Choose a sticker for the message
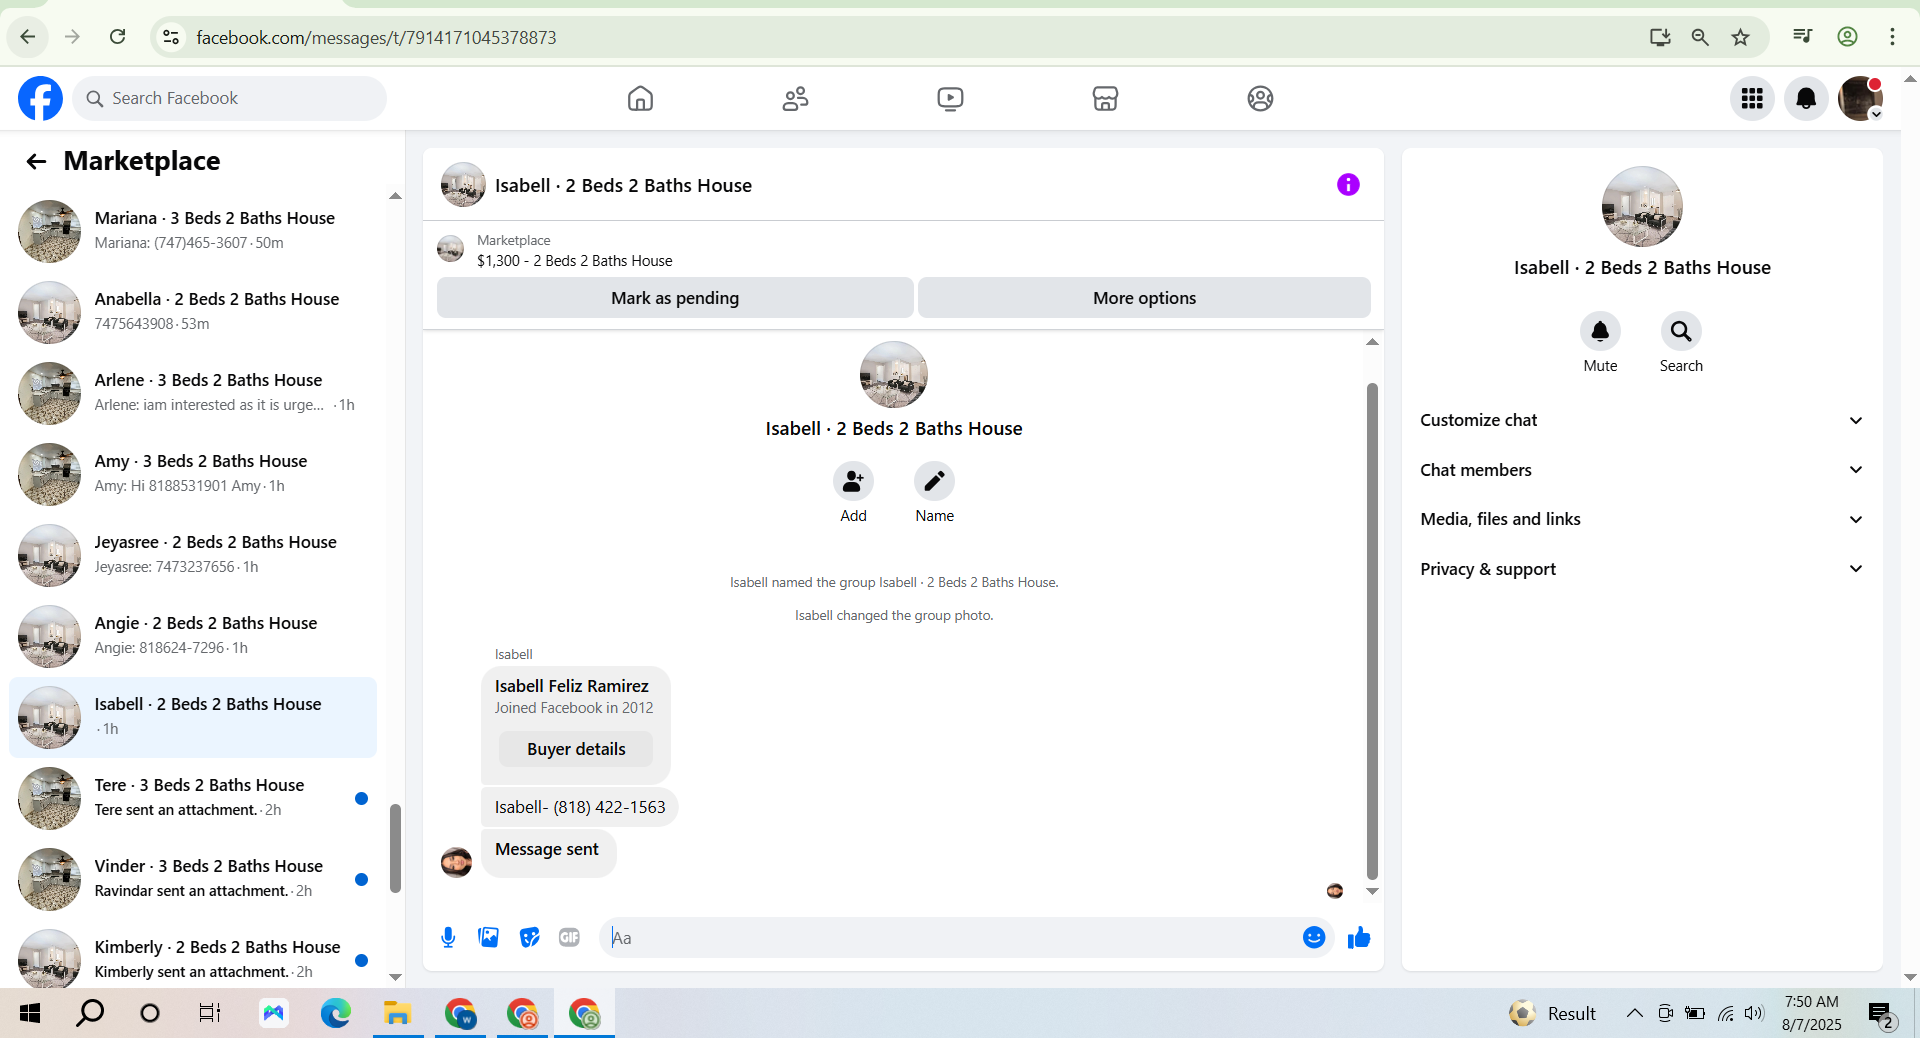Screen dimensions: 1920x1038 (529, 937)
